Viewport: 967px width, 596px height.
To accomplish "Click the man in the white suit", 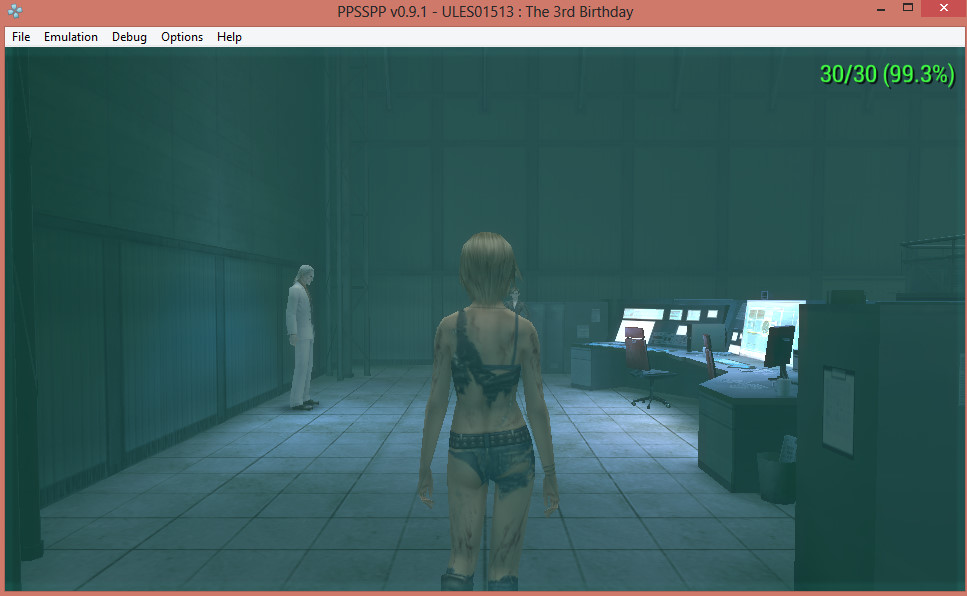I will [301, 335].
